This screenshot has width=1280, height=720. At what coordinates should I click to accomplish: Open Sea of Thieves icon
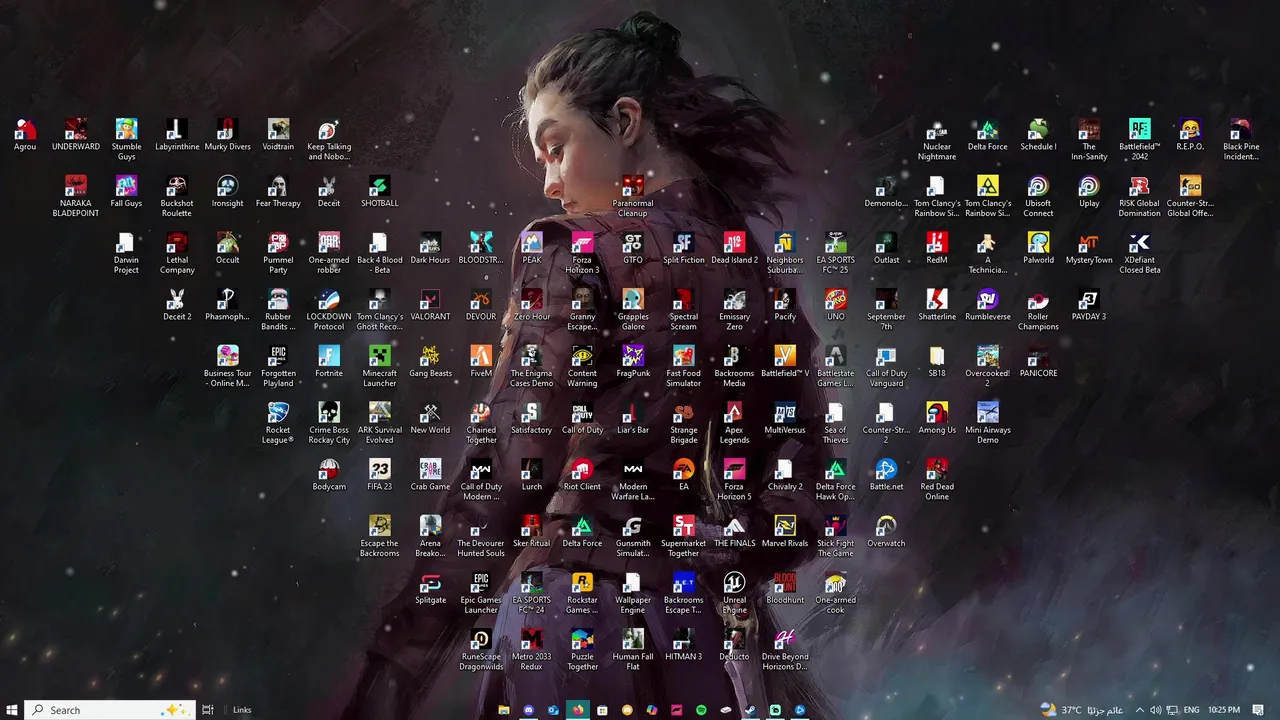[836, 424]
